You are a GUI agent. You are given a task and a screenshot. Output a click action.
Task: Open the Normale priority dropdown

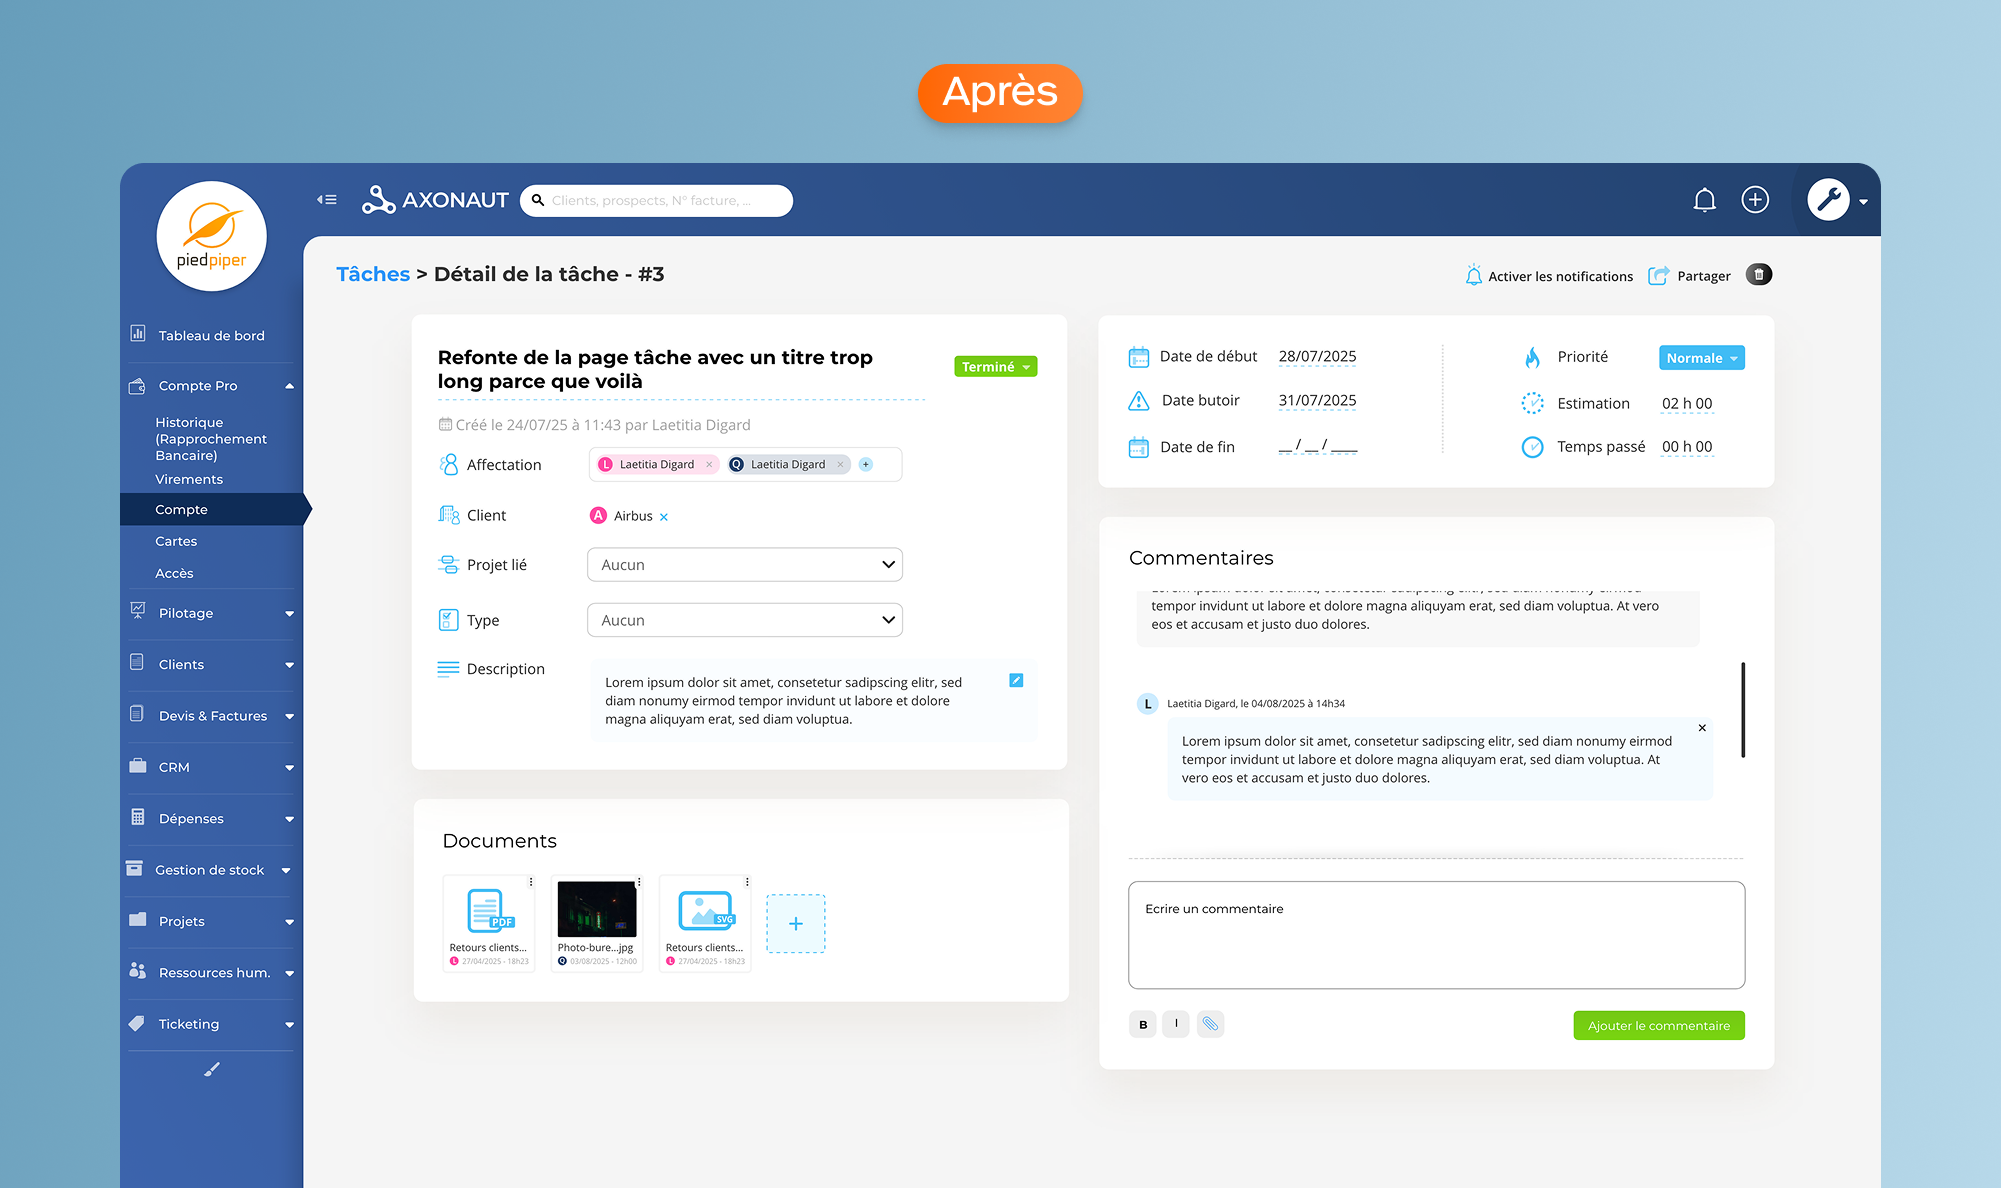coord(1701,358)
